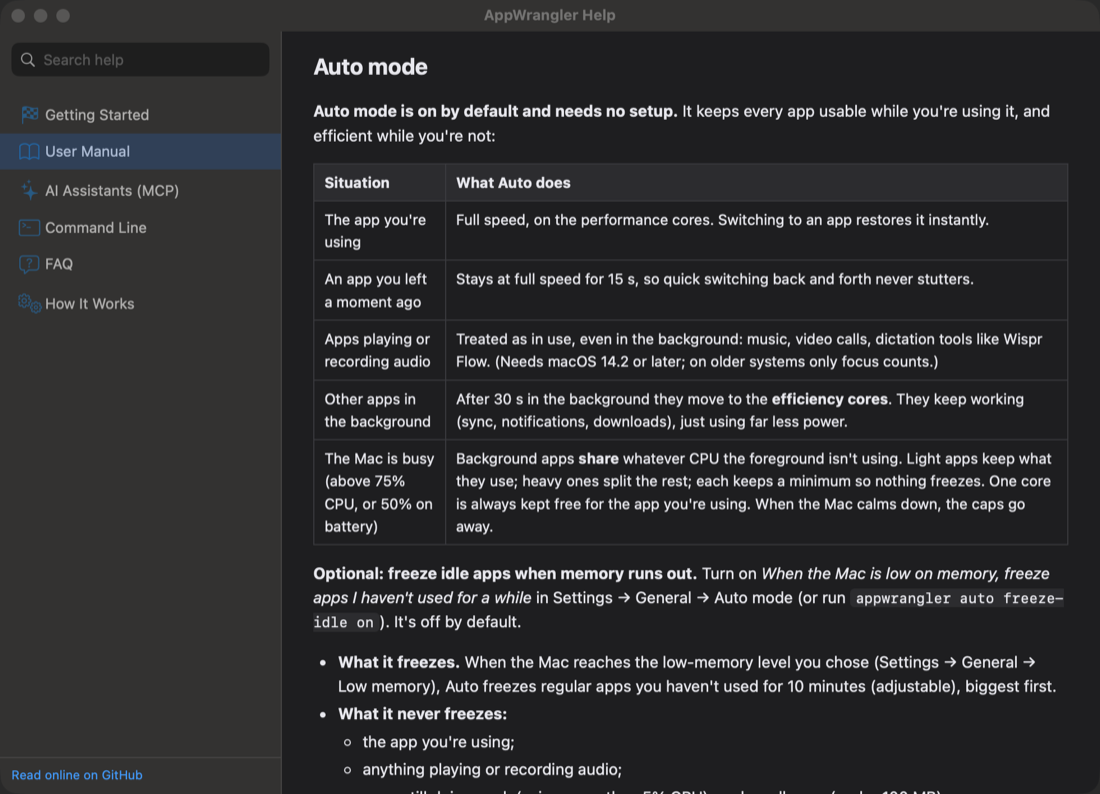This screenshot has width=1100, height=794.
Task: Click the AI Assistants sparkle icon
Action: 29,190
